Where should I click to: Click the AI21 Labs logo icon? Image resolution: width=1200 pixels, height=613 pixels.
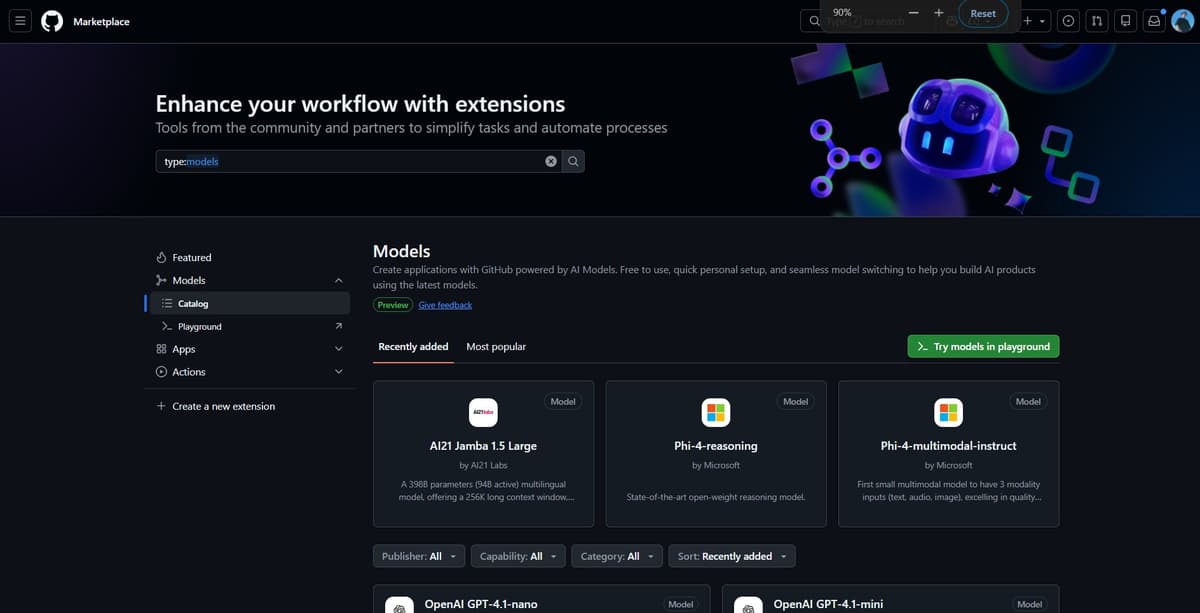point(483,412)
